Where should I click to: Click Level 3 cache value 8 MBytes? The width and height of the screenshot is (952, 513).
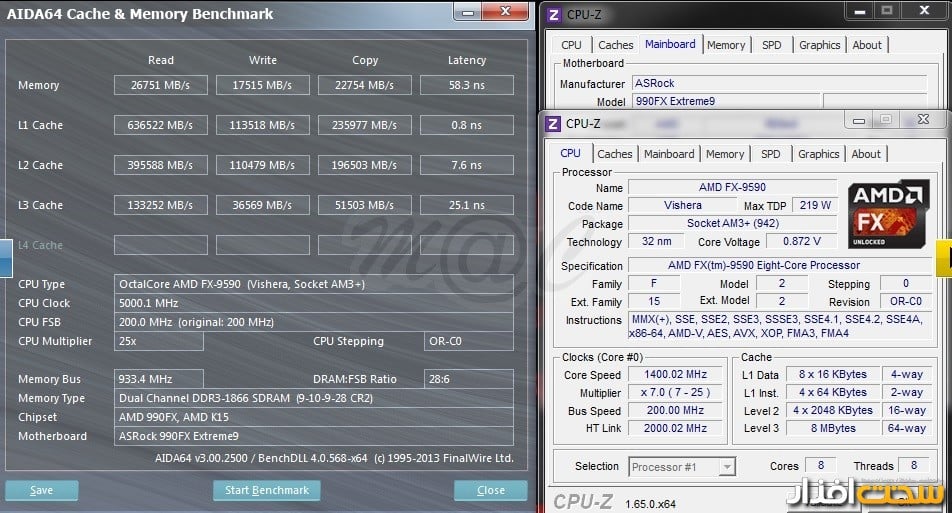click(833, 429)
